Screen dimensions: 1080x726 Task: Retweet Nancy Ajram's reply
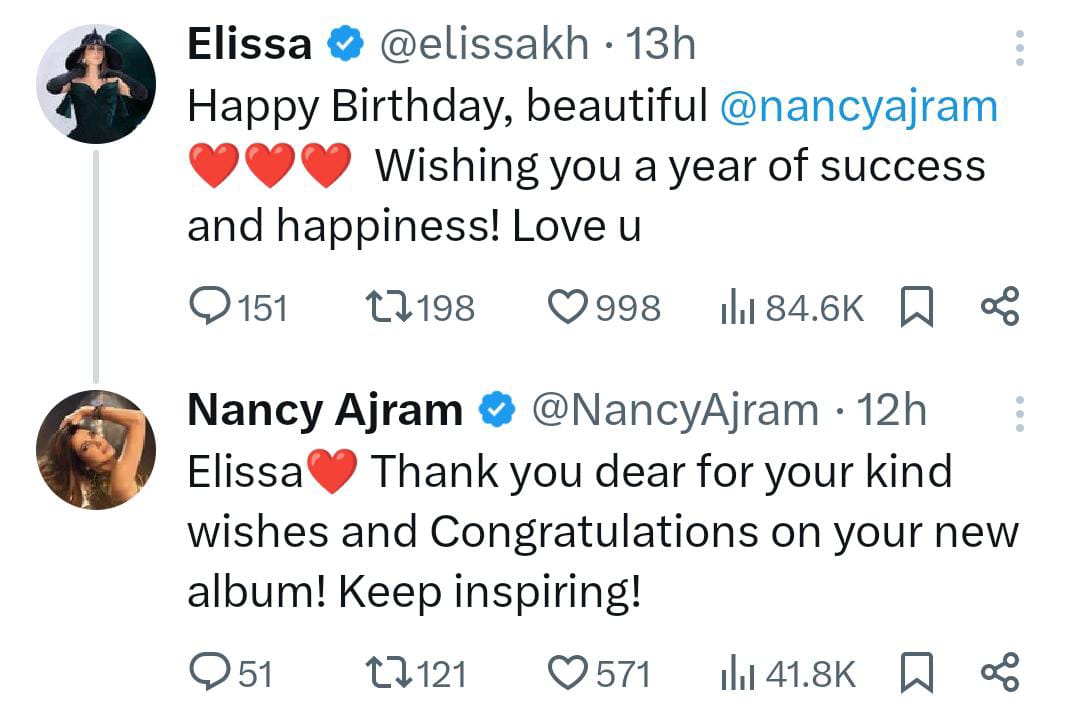(385, 672)
